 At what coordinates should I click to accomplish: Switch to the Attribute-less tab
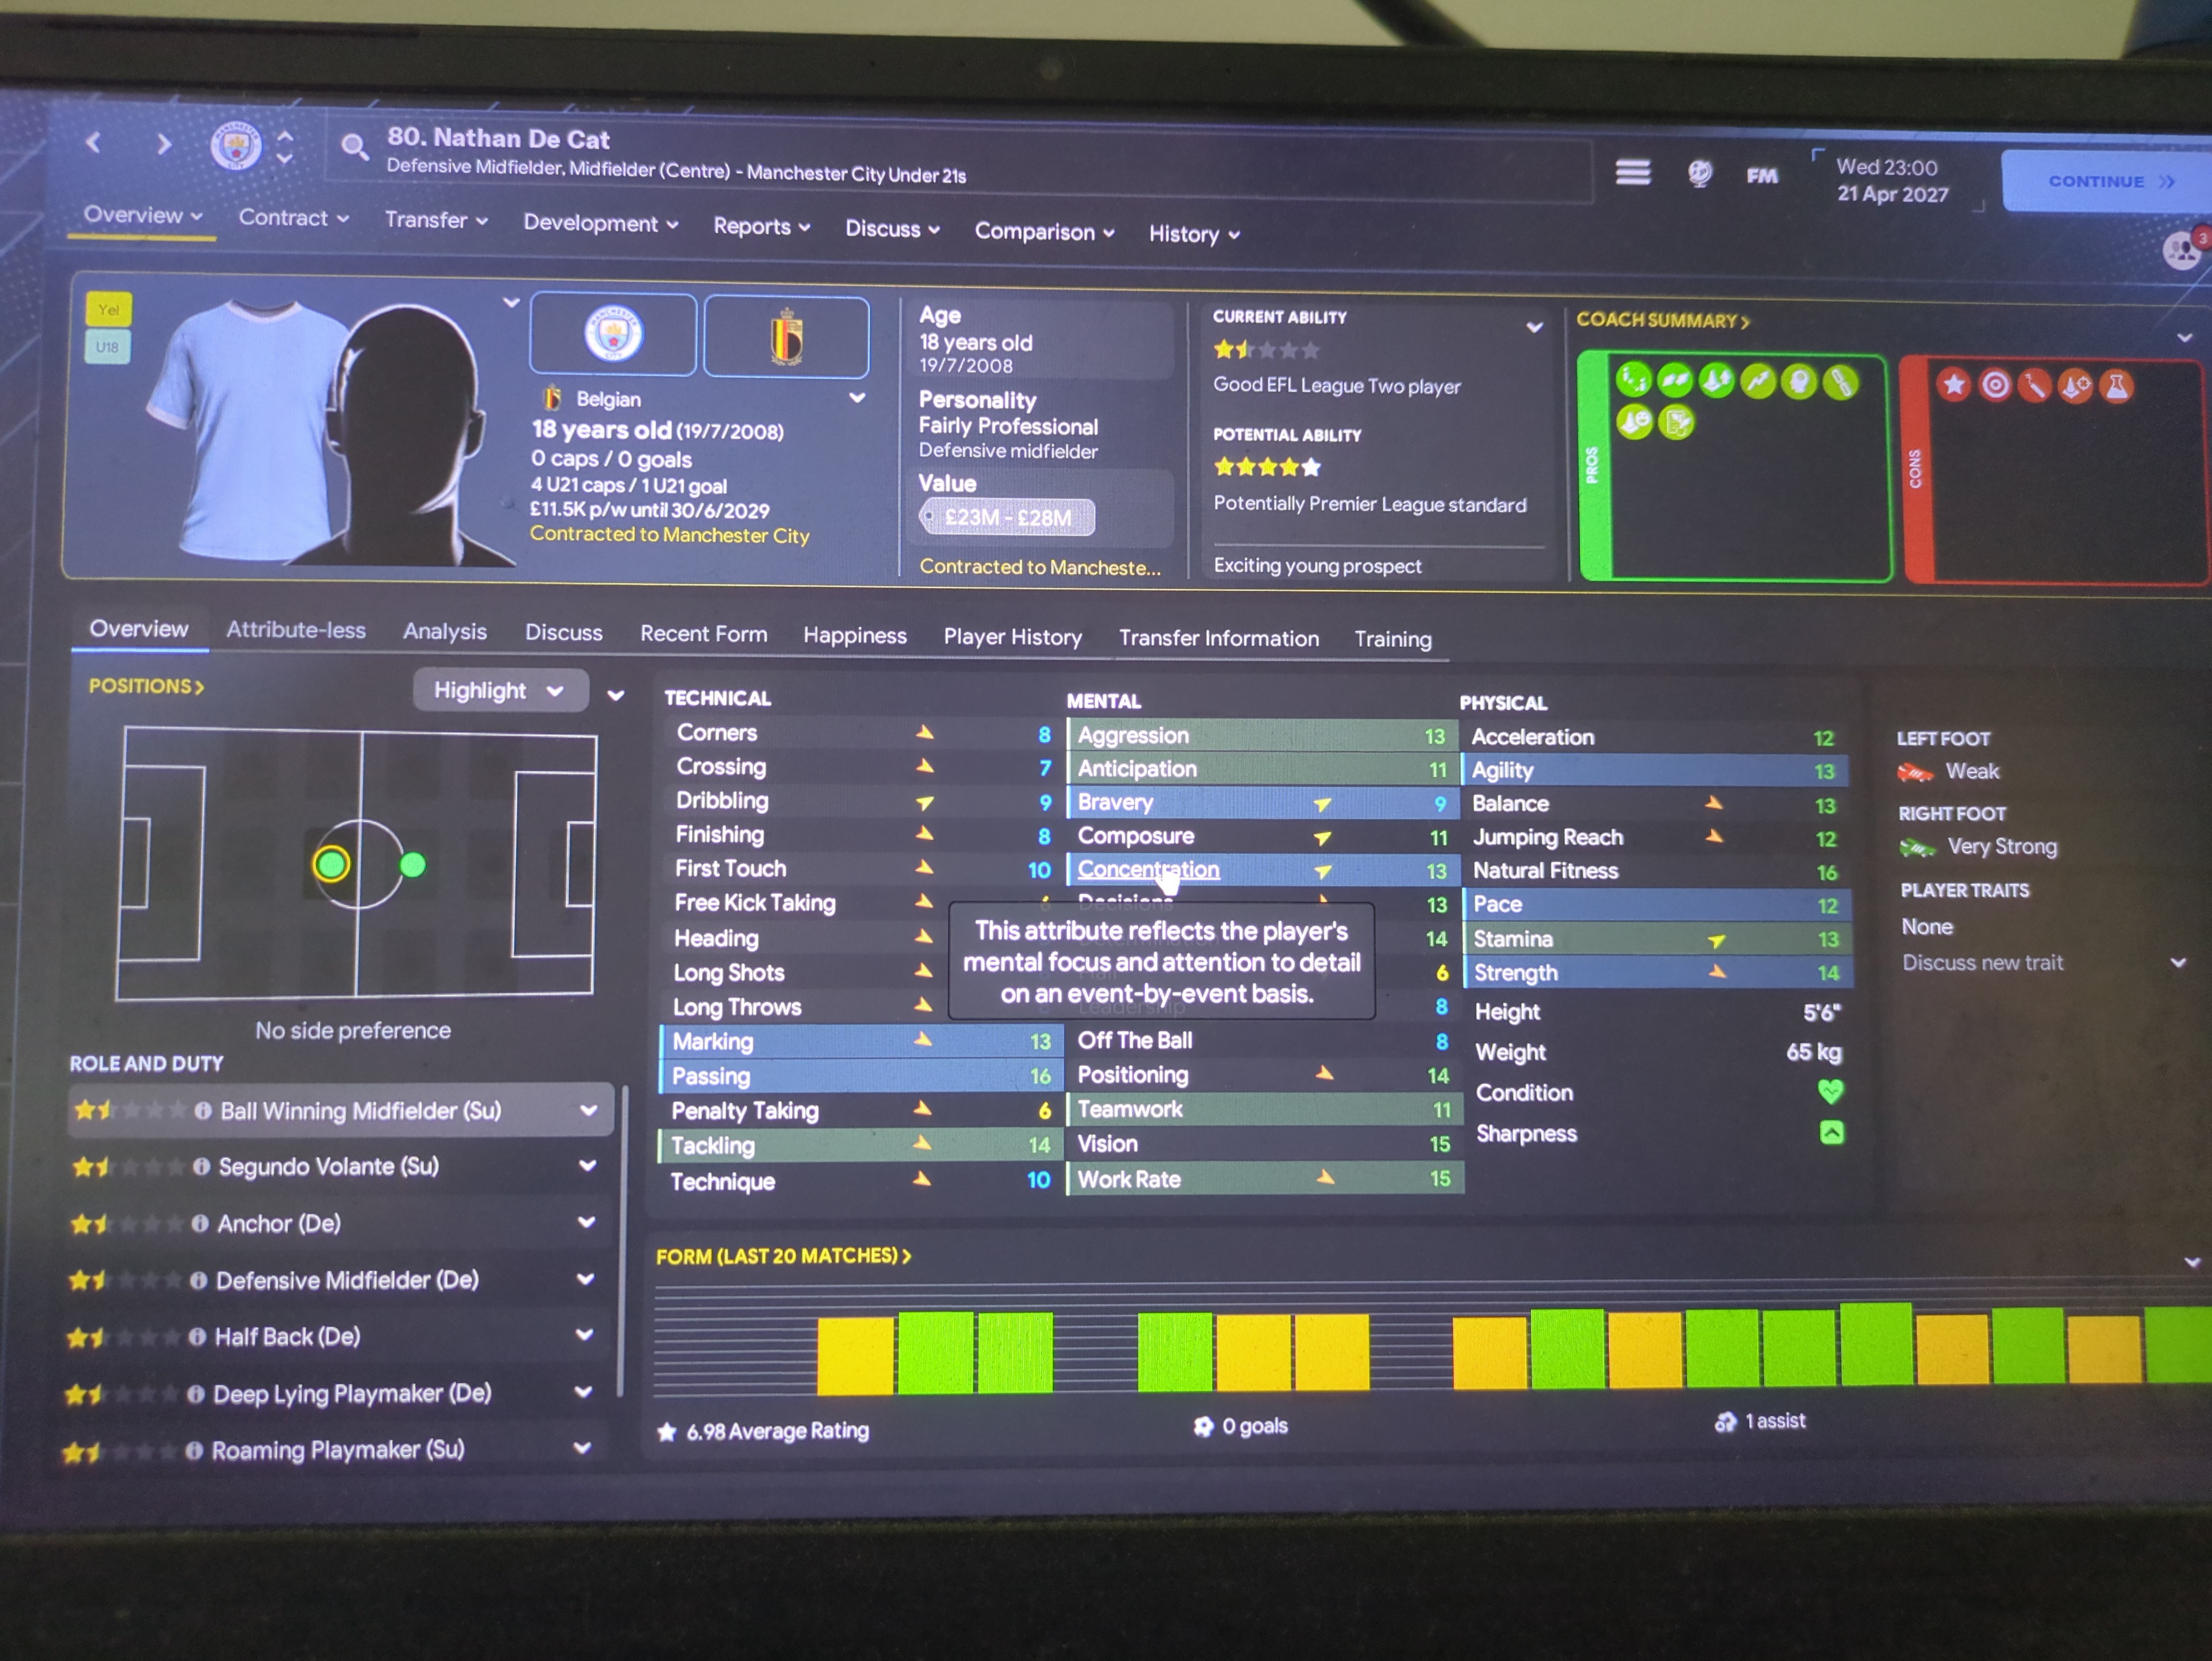click(x=296, y=630)
